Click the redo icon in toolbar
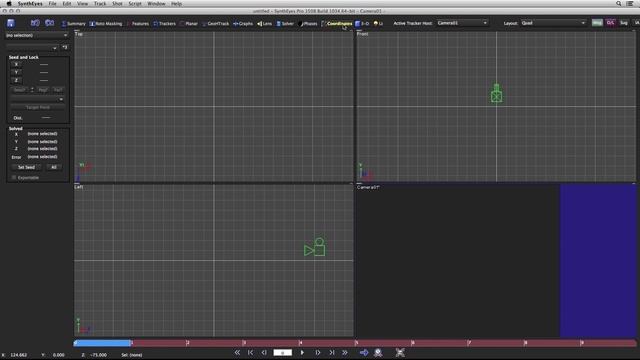Screen dimensions: 640x360 (x=49, y=23)
